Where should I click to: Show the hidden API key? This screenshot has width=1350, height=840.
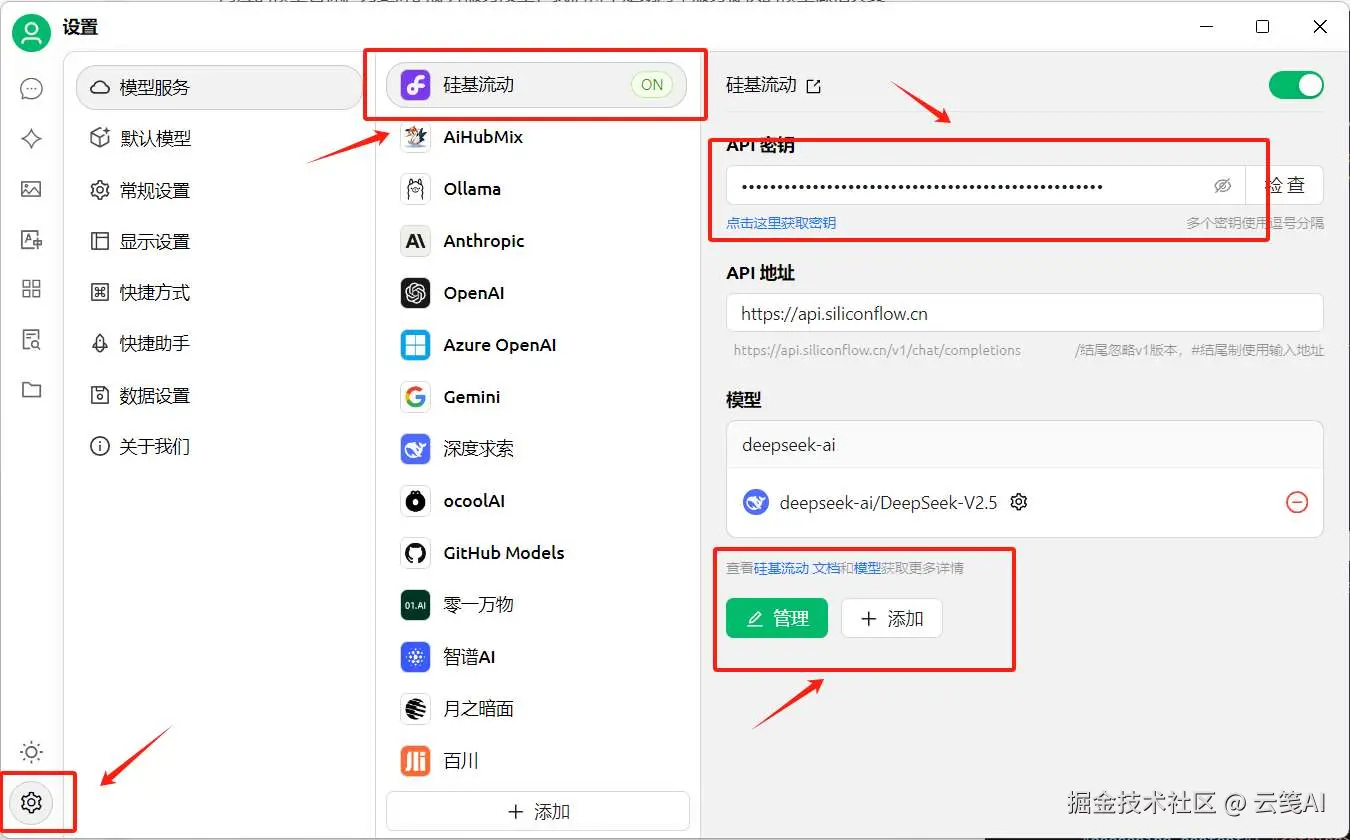coord(1222,186)
